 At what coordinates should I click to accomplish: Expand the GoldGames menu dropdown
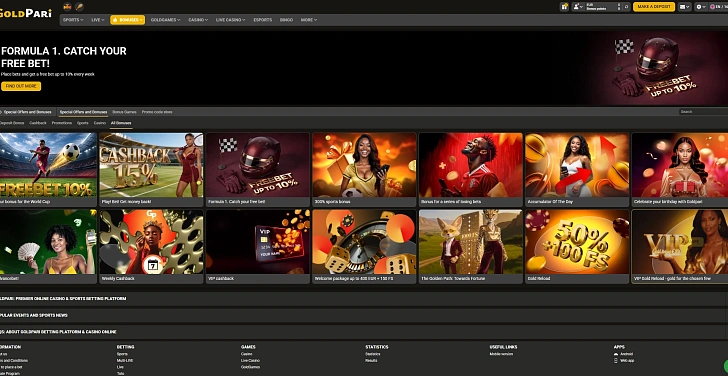click(x=165, y=20)
